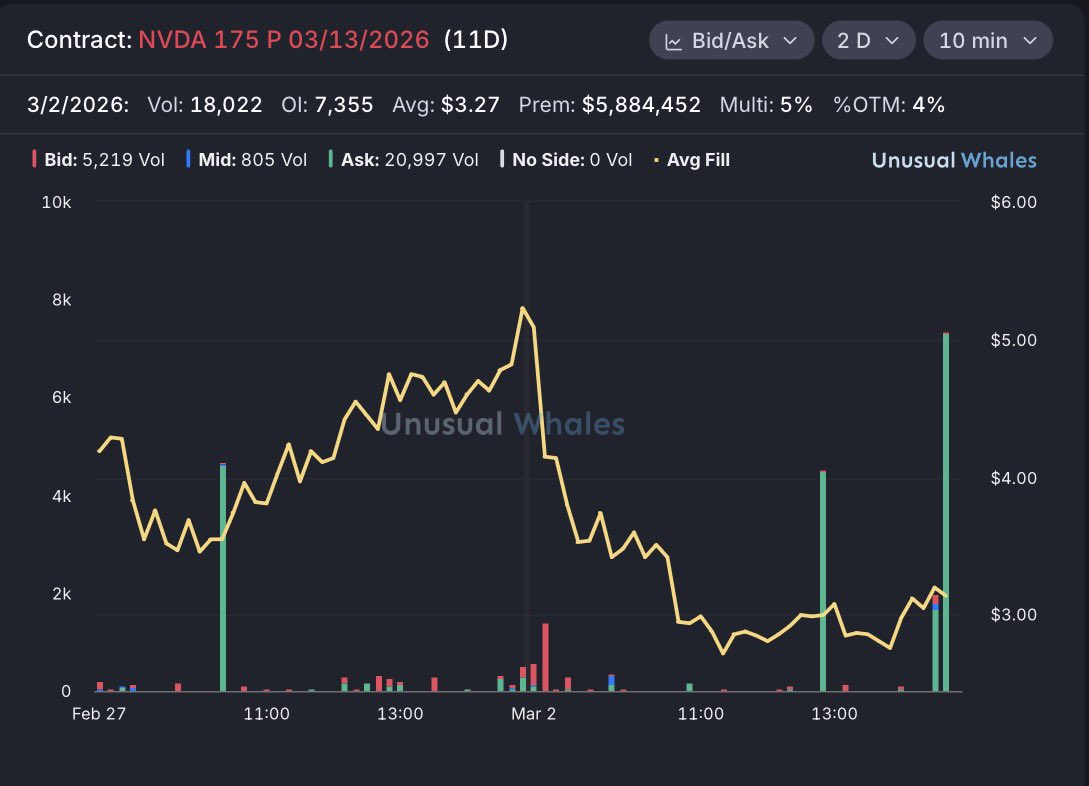
Task: Click the 10k volume axis label
Action: click(56, 202)
